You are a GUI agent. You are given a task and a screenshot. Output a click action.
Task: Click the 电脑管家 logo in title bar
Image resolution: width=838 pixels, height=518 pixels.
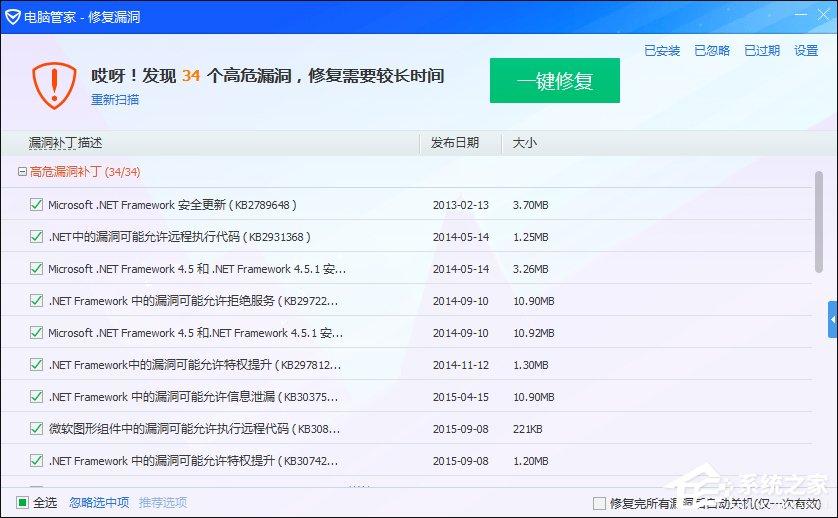(13, 15)
